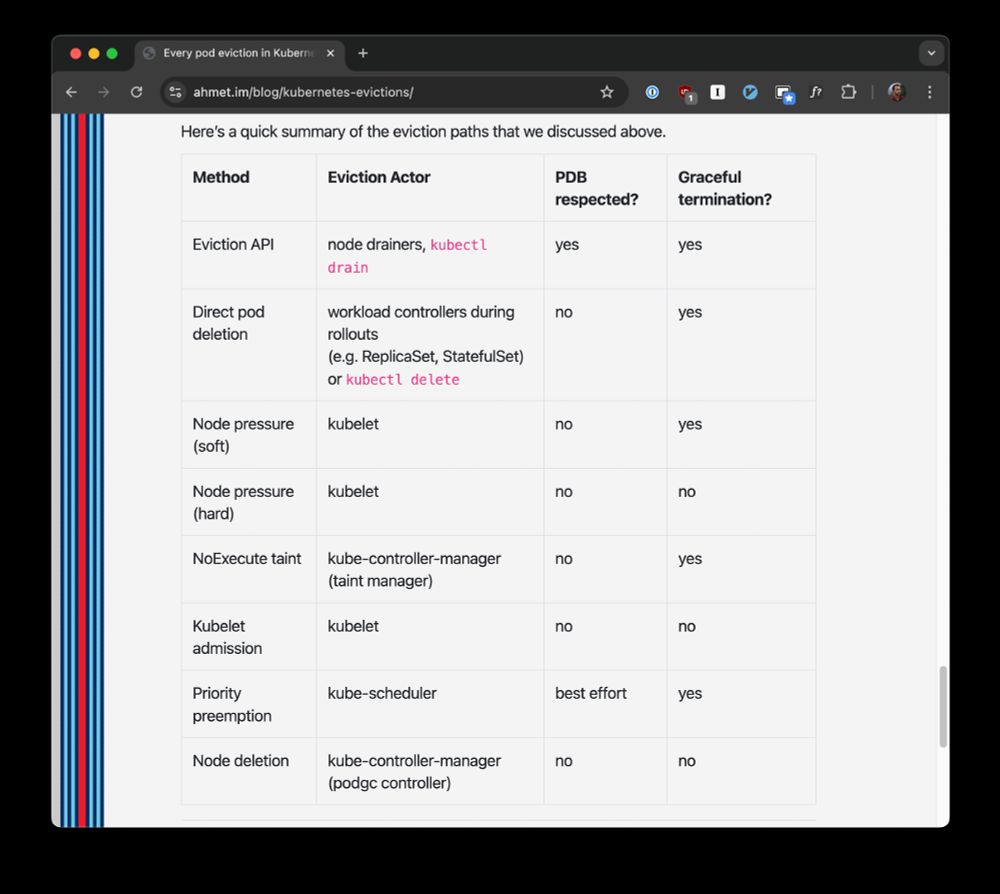This screenshot has height=894, width=1000.
Task: Click the page vertical scrollbar thumb
Action: click(943, 707)
